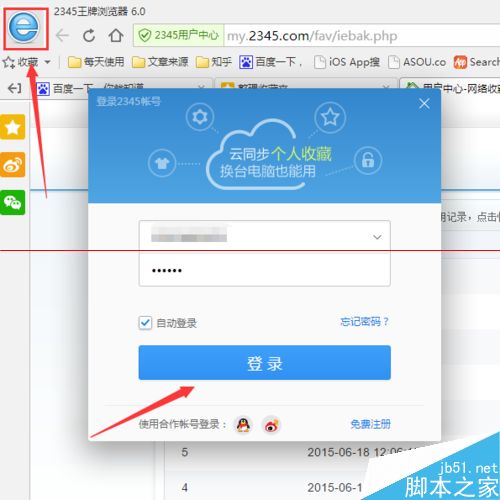Click the account username field

pos(265,237)
